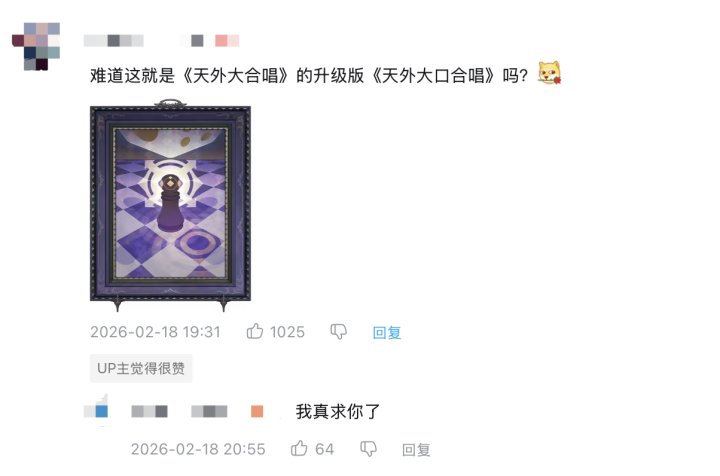This screenshot has width=720, height=476.
Task: Click the 2026-02-18 19:31 timestamp
Action: (x=155, y=332)
